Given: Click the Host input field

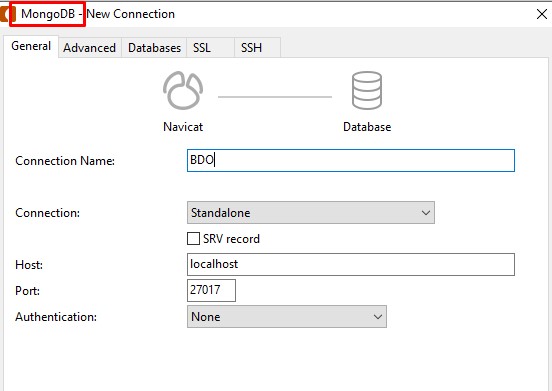Looking at the screenshot, I should pyautogui.click(x=351, y=264).
